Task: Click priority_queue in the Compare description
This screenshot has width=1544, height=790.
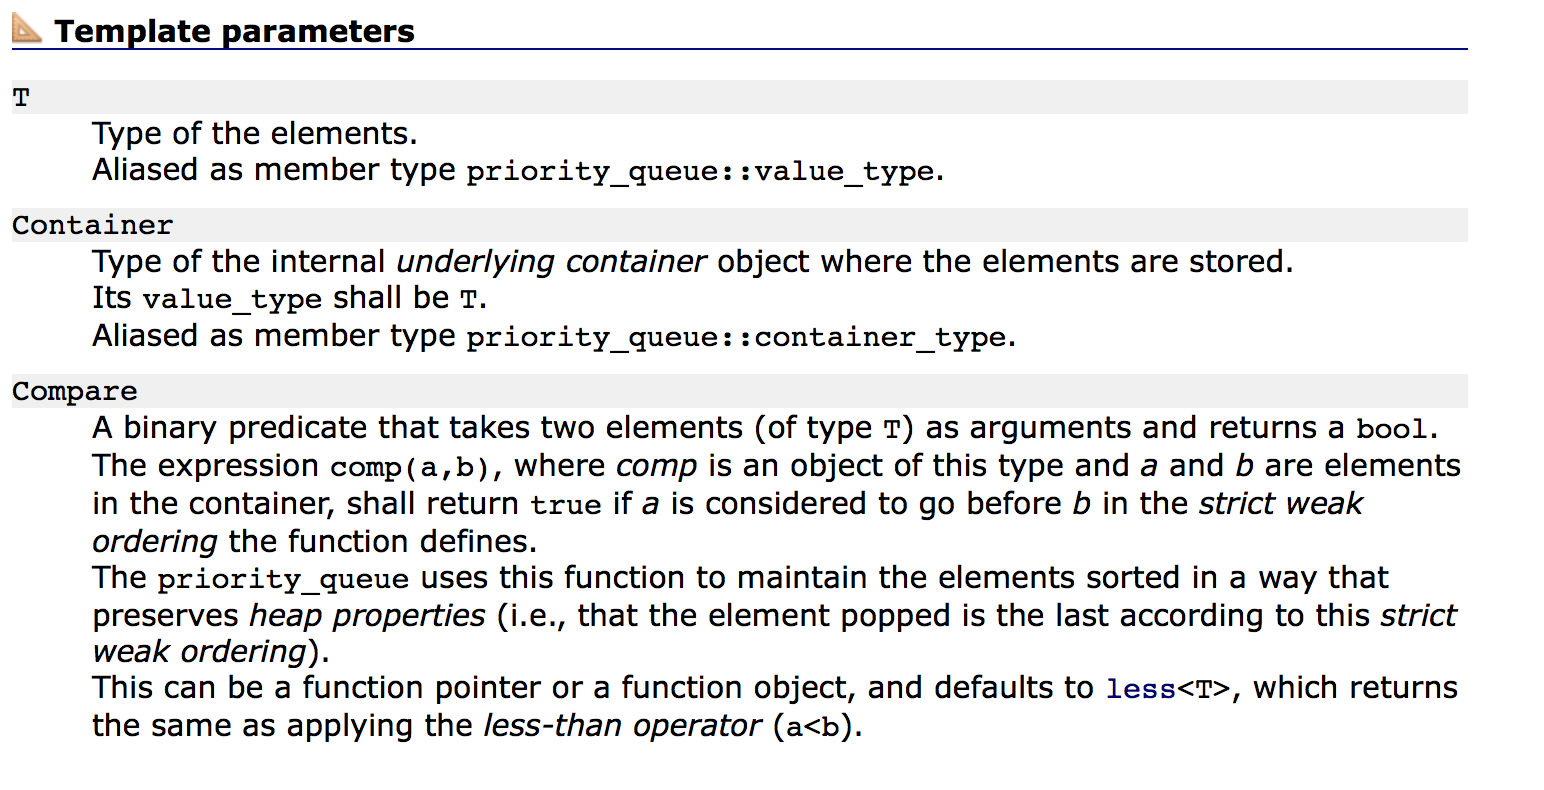Action: [283, 580]
